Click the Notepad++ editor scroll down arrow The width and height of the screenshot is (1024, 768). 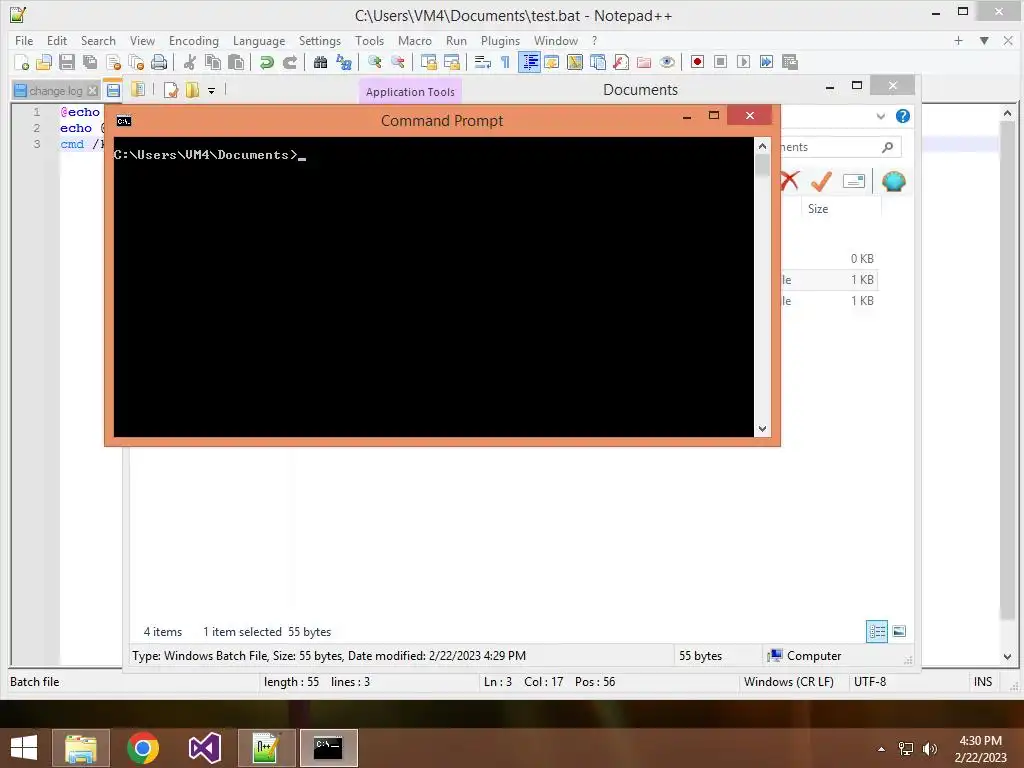[x=1007, y=656]
